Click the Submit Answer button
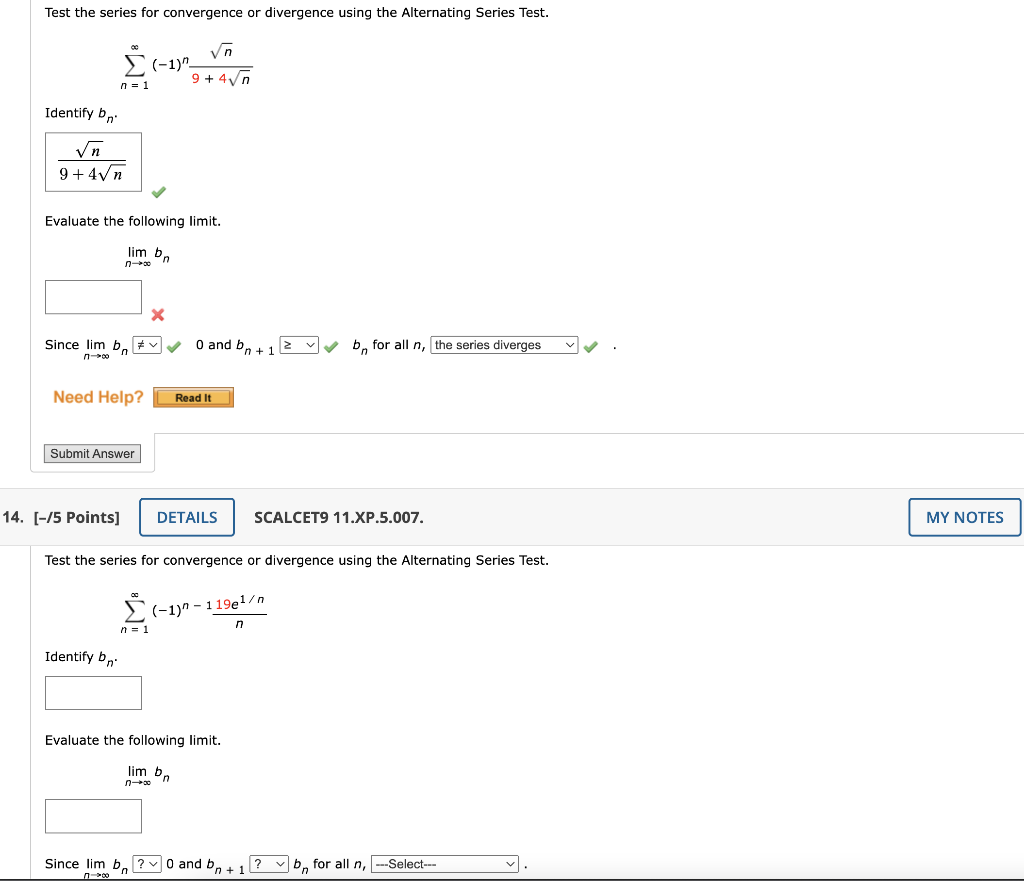Screen dimensions: 1024x881 pos(92,453)
